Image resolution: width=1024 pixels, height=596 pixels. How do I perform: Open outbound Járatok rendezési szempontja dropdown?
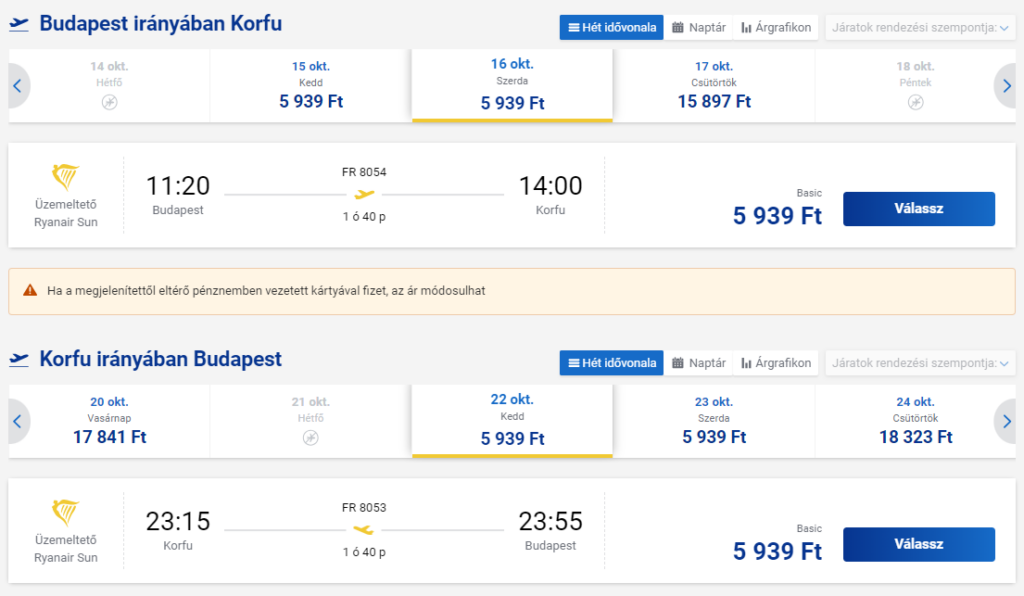pos(920,27)
